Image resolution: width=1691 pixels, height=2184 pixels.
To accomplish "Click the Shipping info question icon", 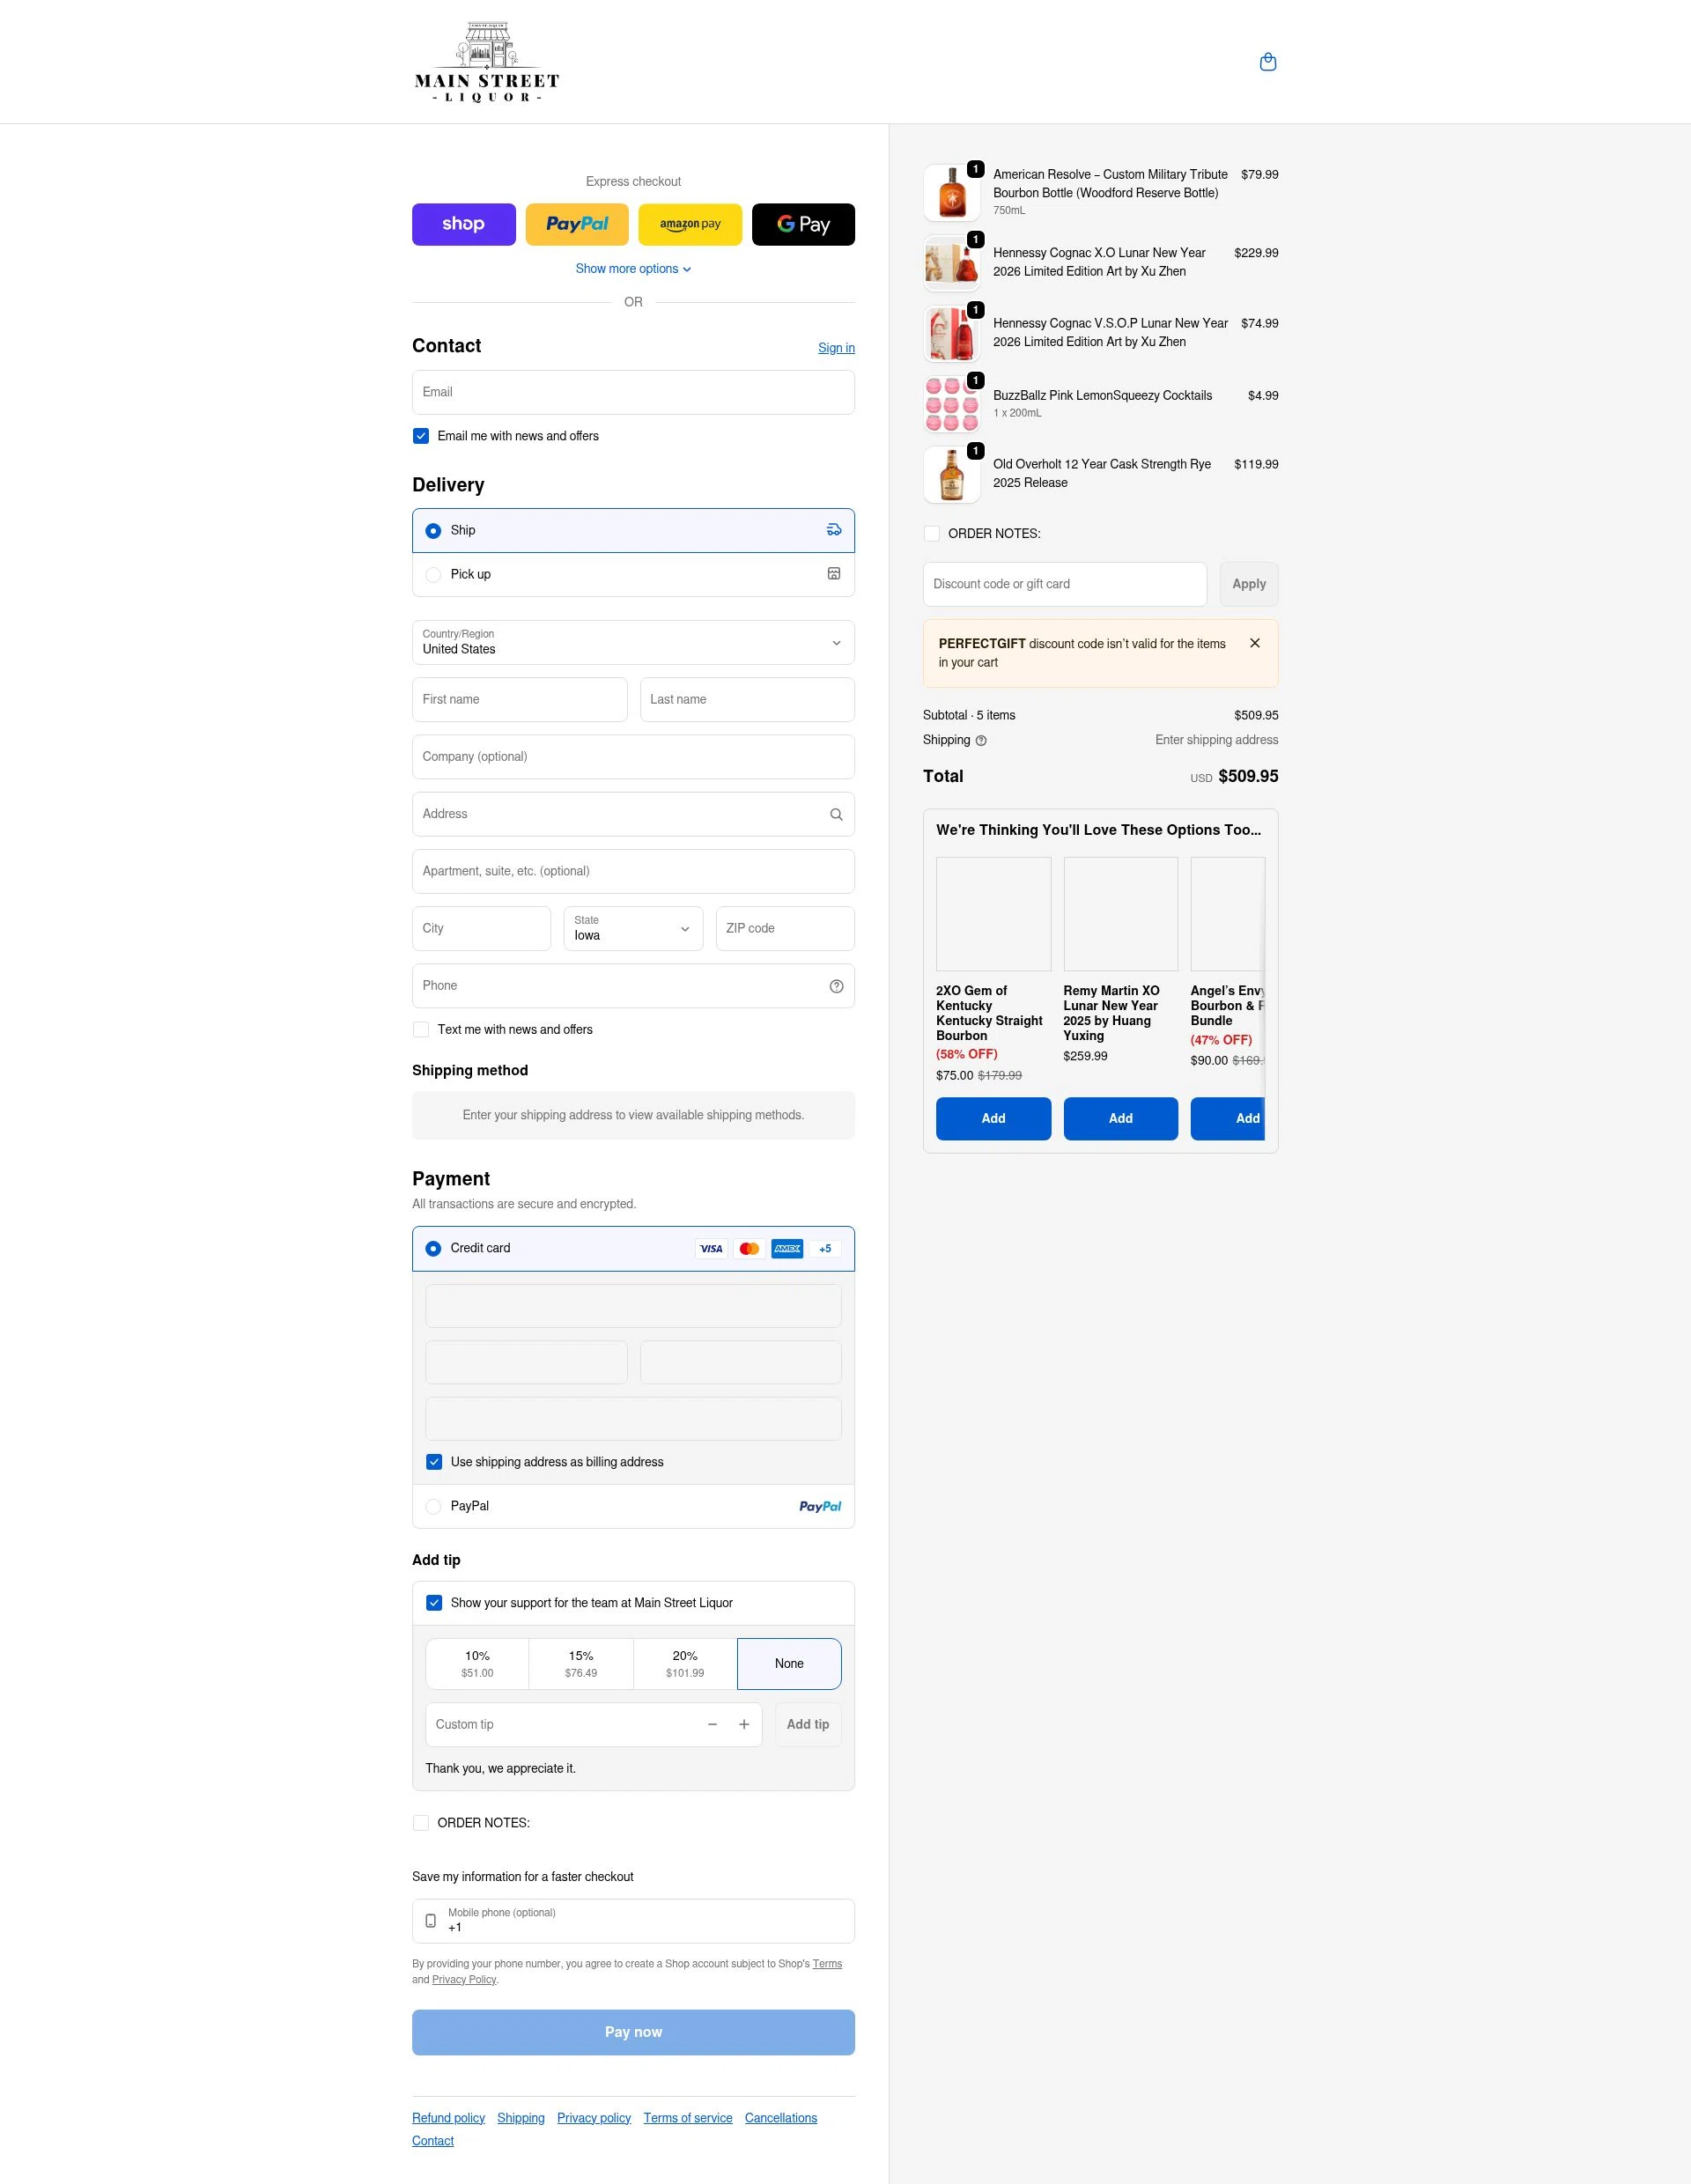I will (980, 741).
